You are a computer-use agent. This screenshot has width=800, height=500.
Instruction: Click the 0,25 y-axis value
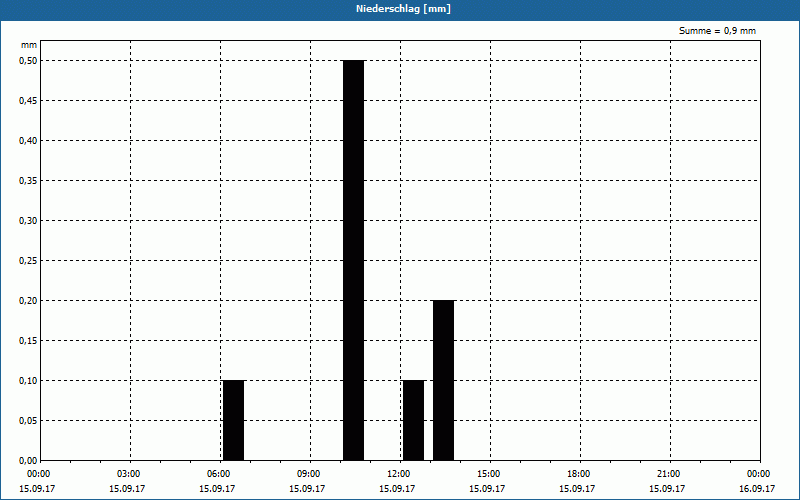[x=28, y=261]
